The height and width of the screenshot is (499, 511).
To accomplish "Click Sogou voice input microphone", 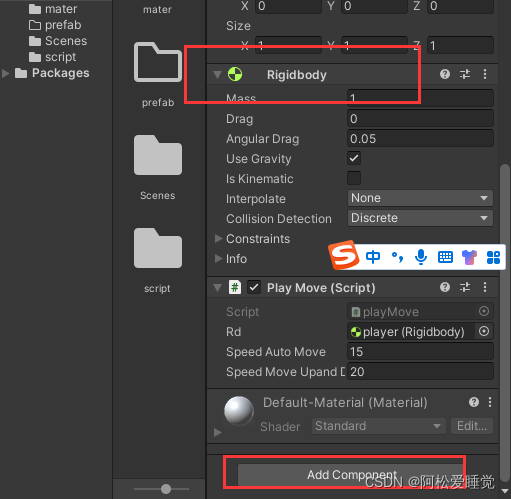I will click(421, 257).
